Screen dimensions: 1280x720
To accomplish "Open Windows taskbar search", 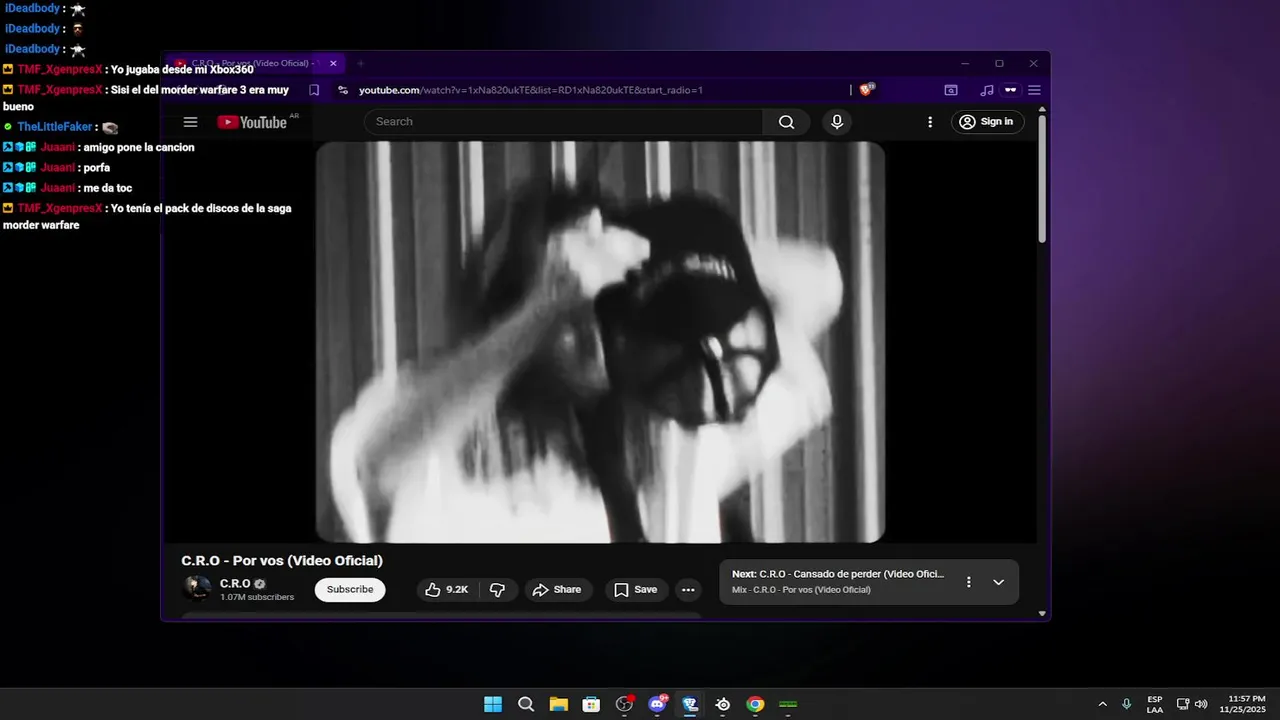I will click(x=526, y=704).
